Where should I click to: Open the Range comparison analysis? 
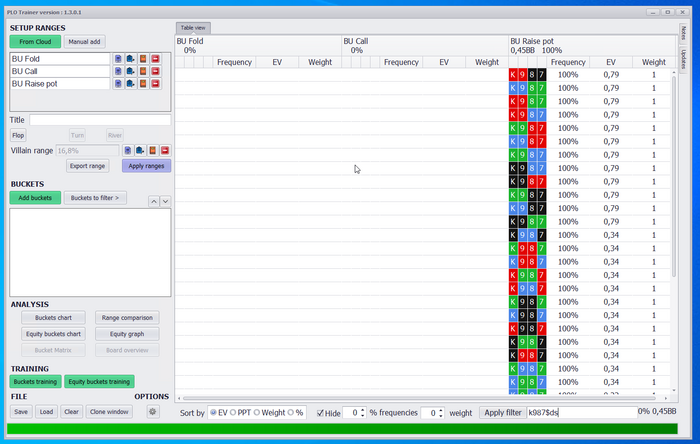127,318
